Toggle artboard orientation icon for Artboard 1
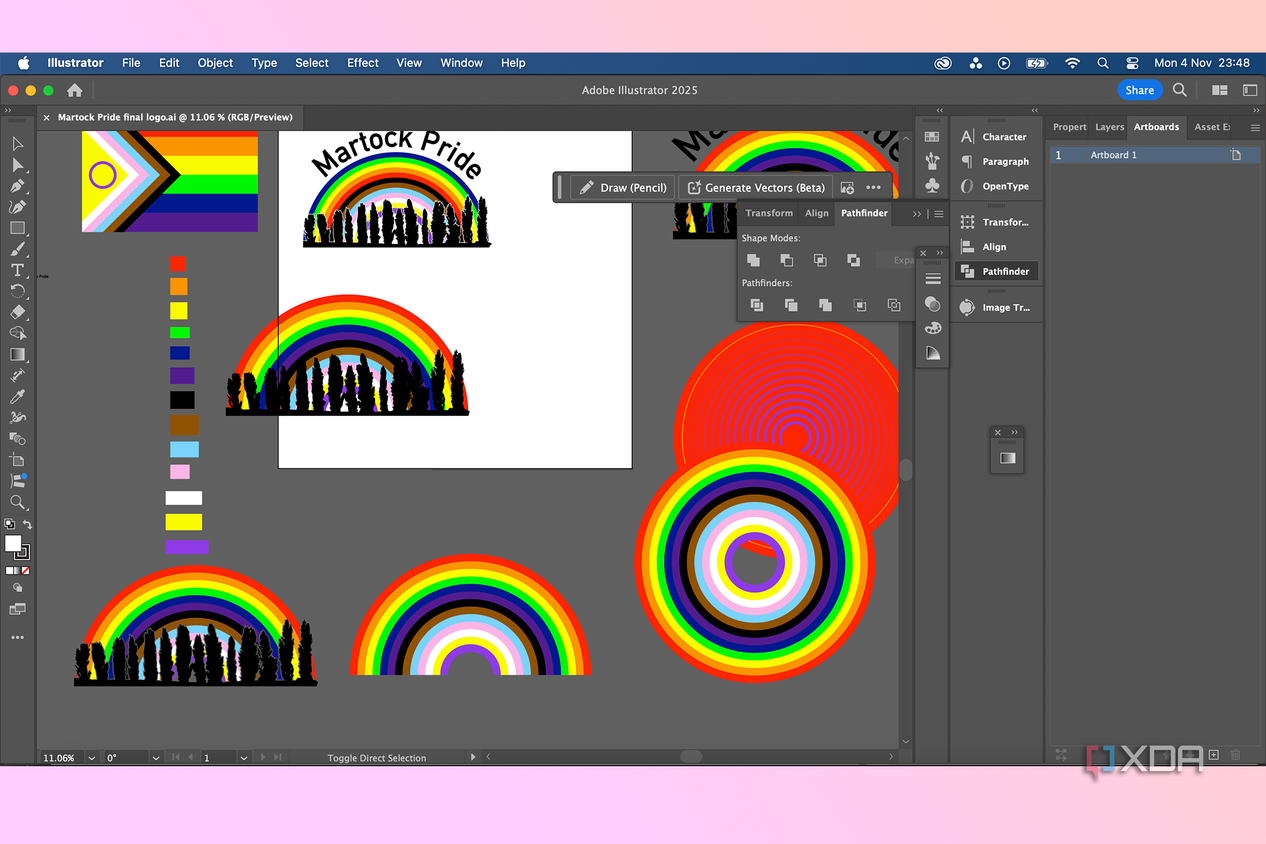Image resolution: width=1266 pixels, height=844 pixels. coord(1236,155)
